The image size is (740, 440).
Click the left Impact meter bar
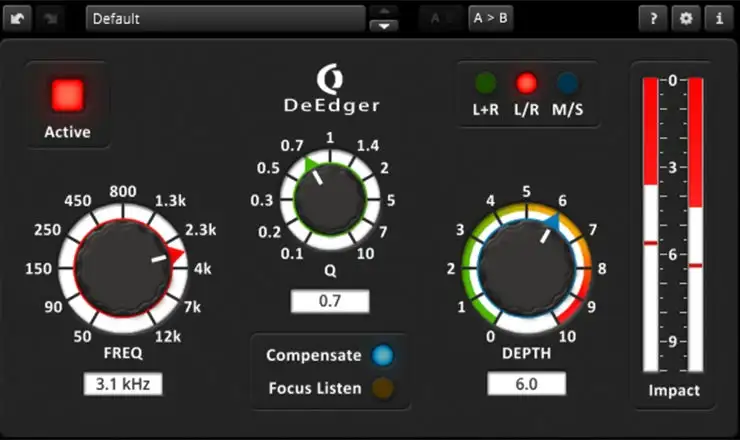(651, 225)
